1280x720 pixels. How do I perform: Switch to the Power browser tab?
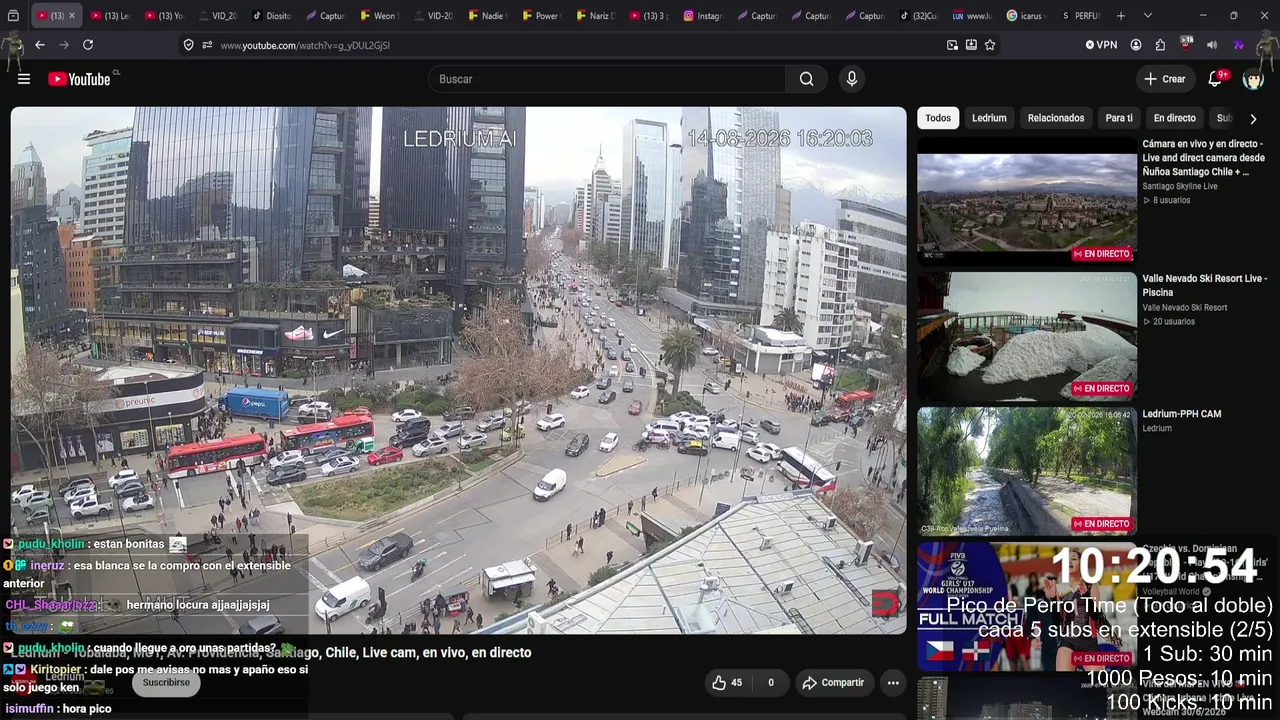tap(541, 16)
